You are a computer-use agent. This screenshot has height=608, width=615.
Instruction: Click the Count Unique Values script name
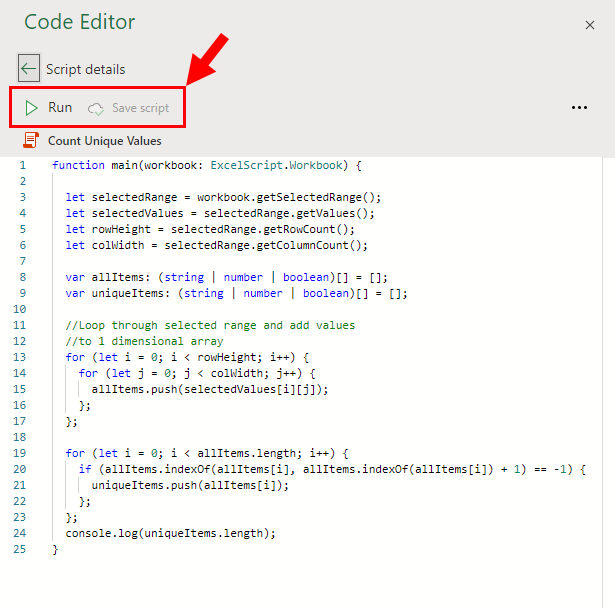pyautogui.click(x=105, y=141)
